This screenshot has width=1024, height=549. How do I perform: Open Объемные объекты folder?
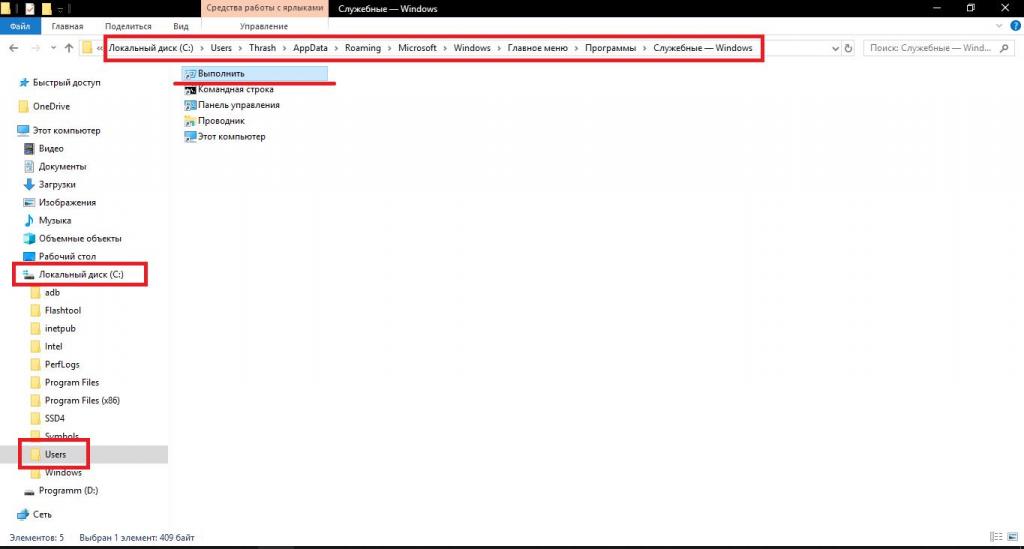pyautogui.click(x=72, y=238)
